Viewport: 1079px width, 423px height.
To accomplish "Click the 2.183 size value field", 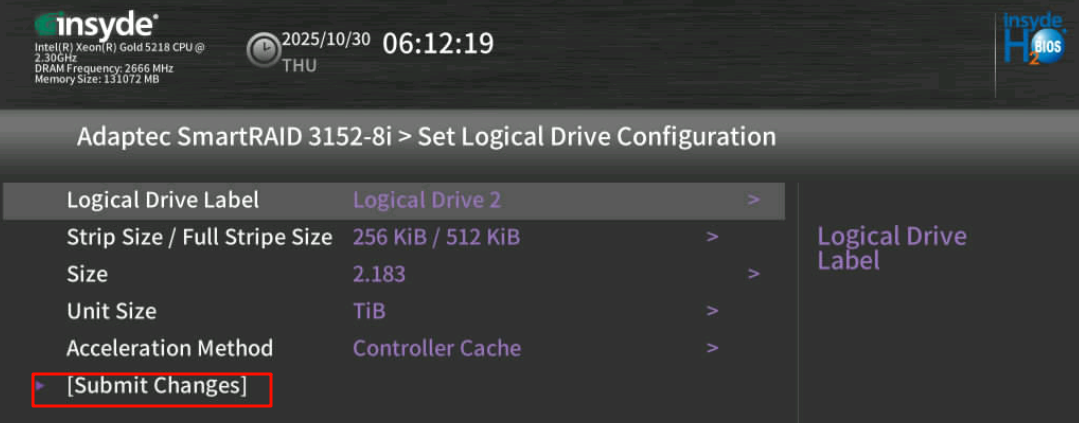I will [x=379, y=274].
